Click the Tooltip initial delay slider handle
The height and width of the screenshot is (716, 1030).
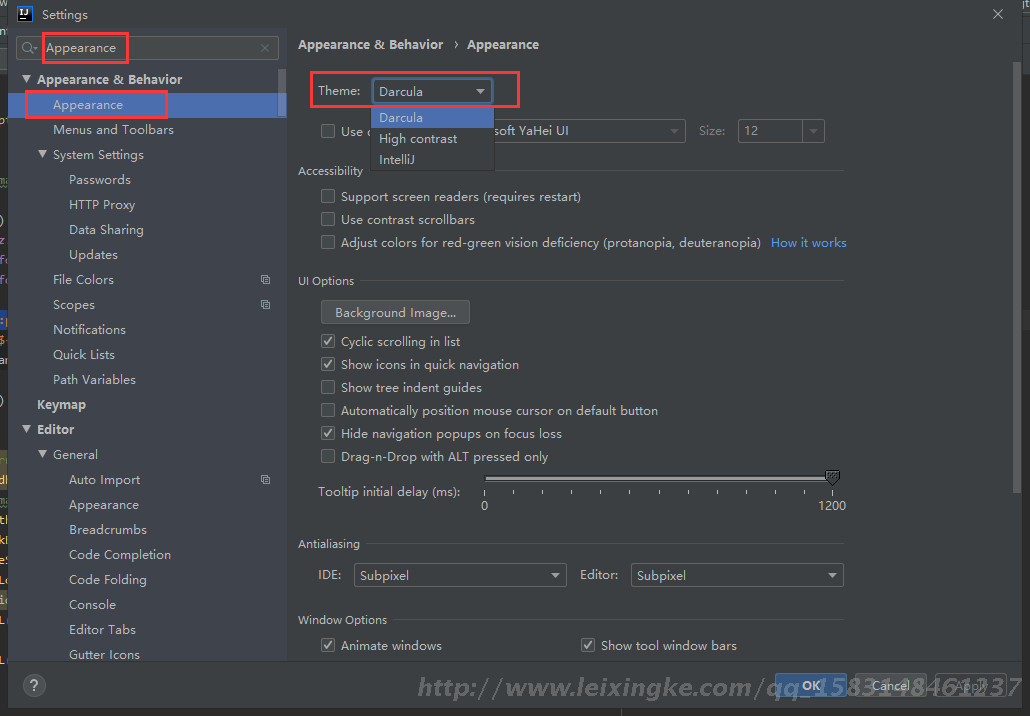pyautogui.click(x=832, y=478)
